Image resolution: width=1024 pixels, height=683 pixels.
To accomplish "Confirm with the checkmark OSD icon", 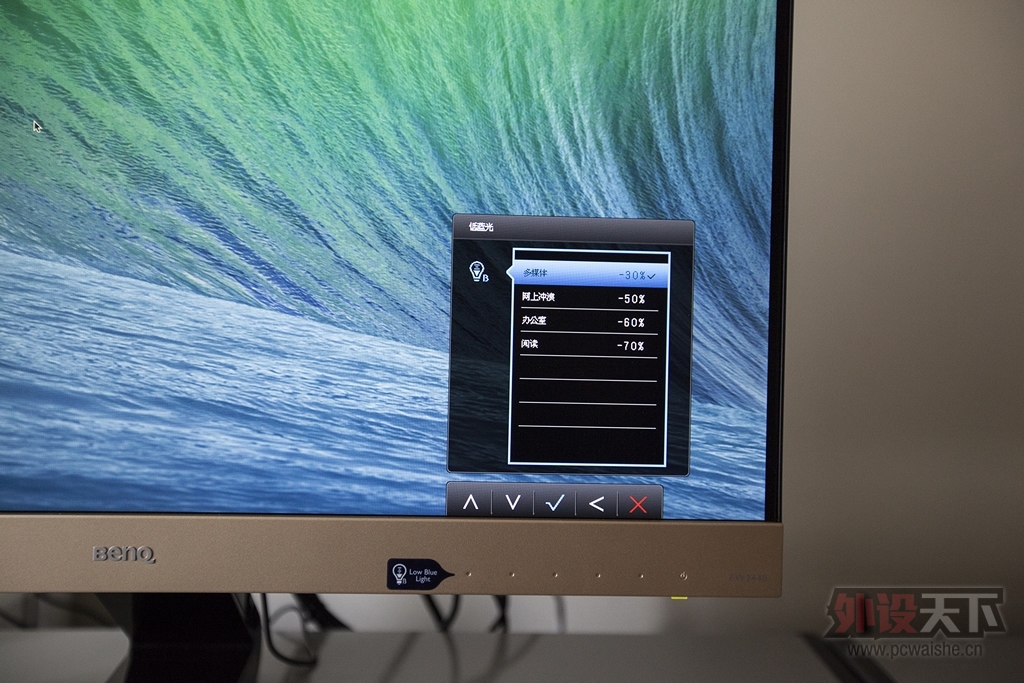I will pyautogui.click(x=555, y=503).
